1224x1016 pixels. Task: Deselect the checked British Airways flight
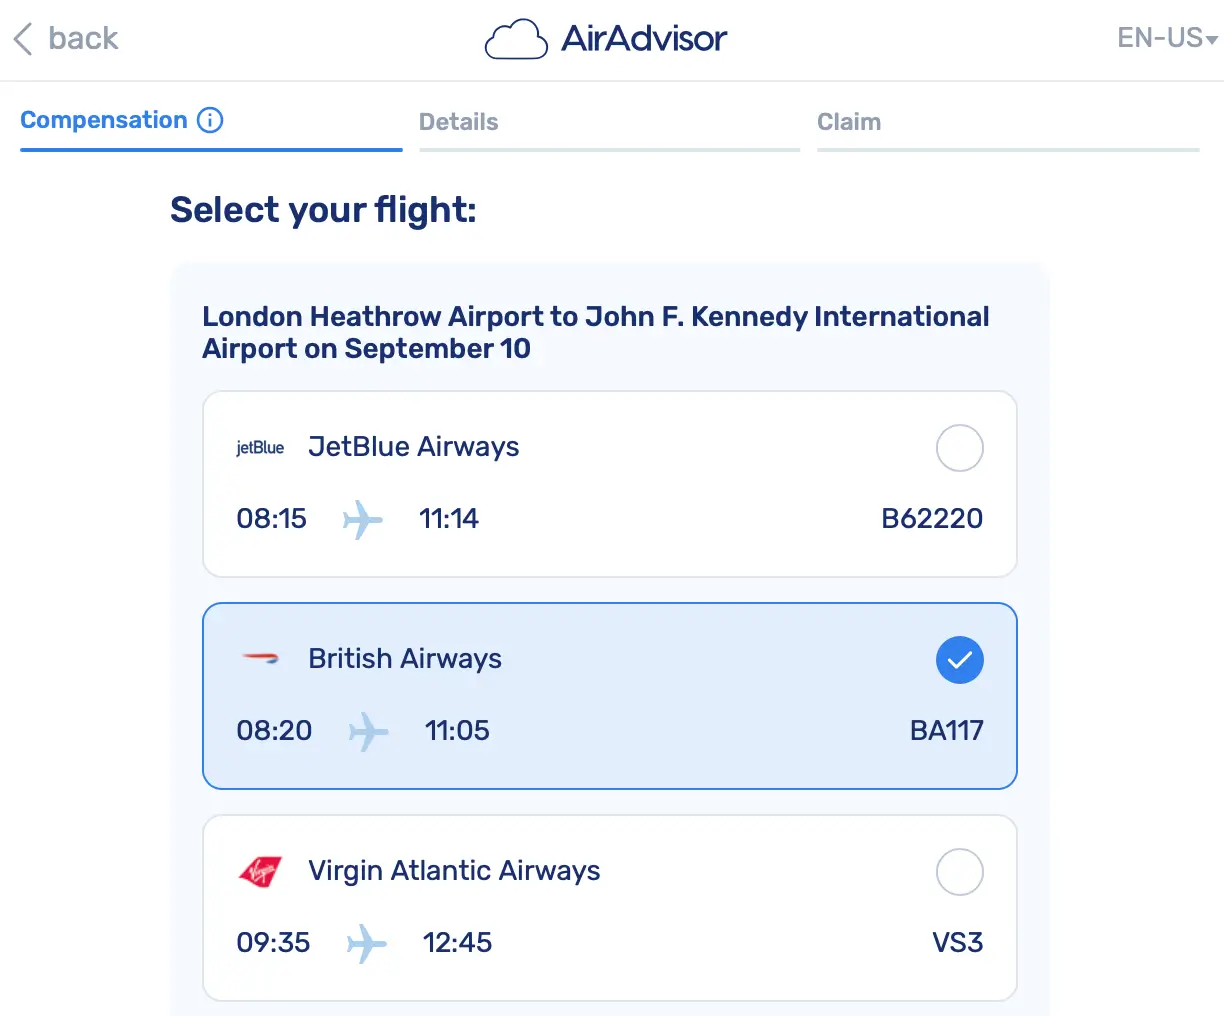coord(959,660)
